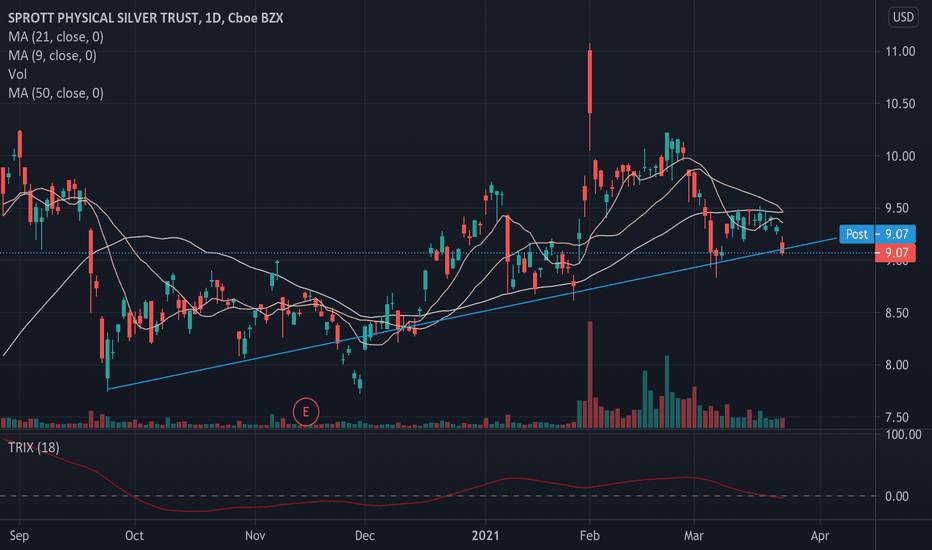
Task: Click the 2021 time axis label
Action: [486, 536]
